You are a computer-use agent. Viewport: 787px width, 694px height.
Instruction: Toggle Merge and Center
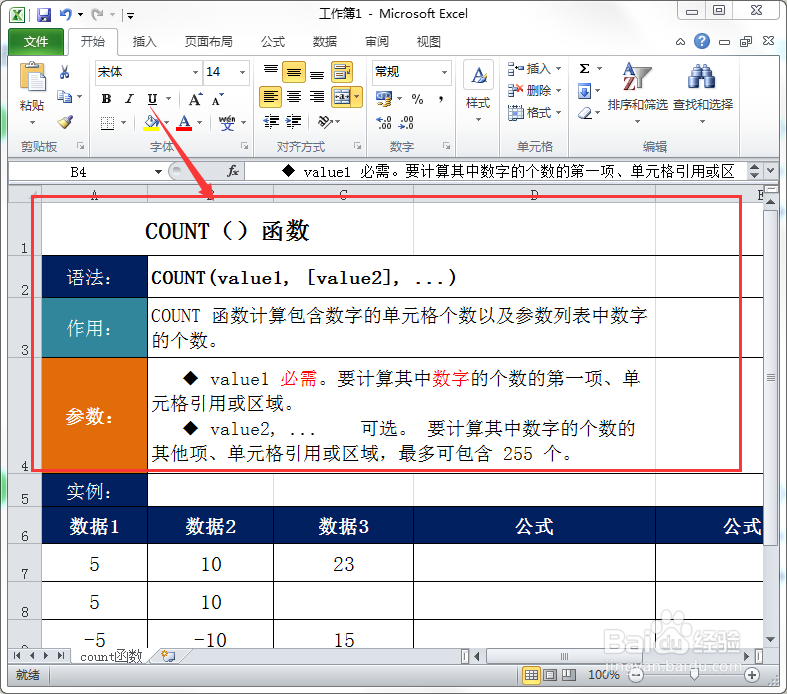pos(342,97)
